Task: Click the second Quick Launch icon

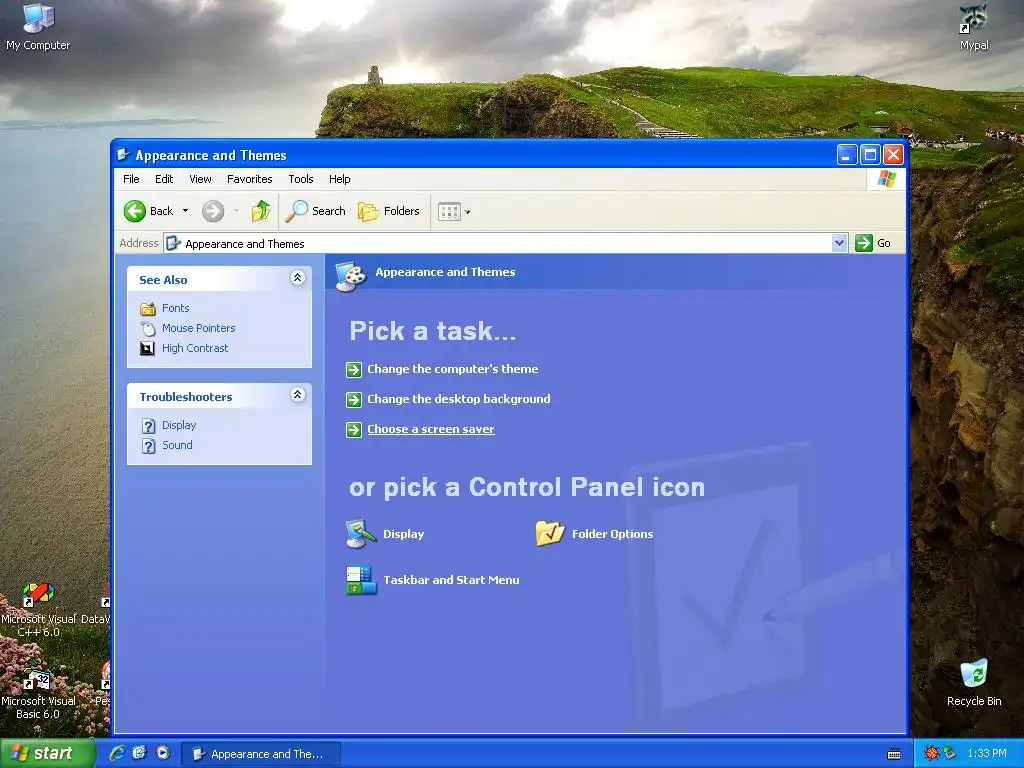Action: pyautogui.click(x=140, y=753)
